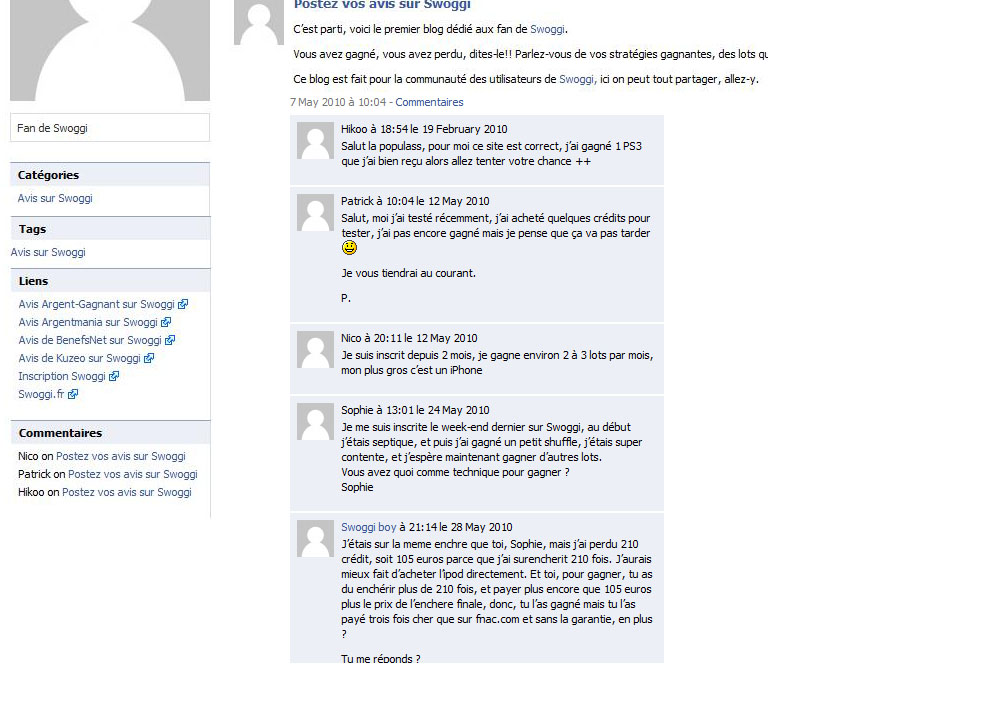Open Hikoo's recent comment post link
Image resolution: width=983 pixels, height=702 pixels.
(x=127, y=492)
